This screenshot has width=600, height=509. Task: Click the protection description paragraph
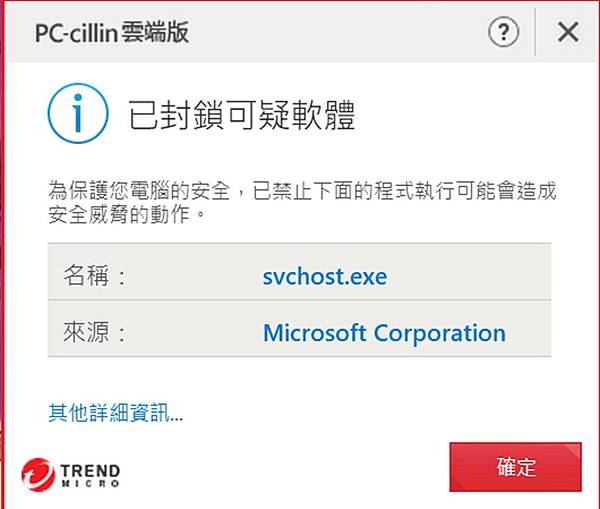[302, 202]
